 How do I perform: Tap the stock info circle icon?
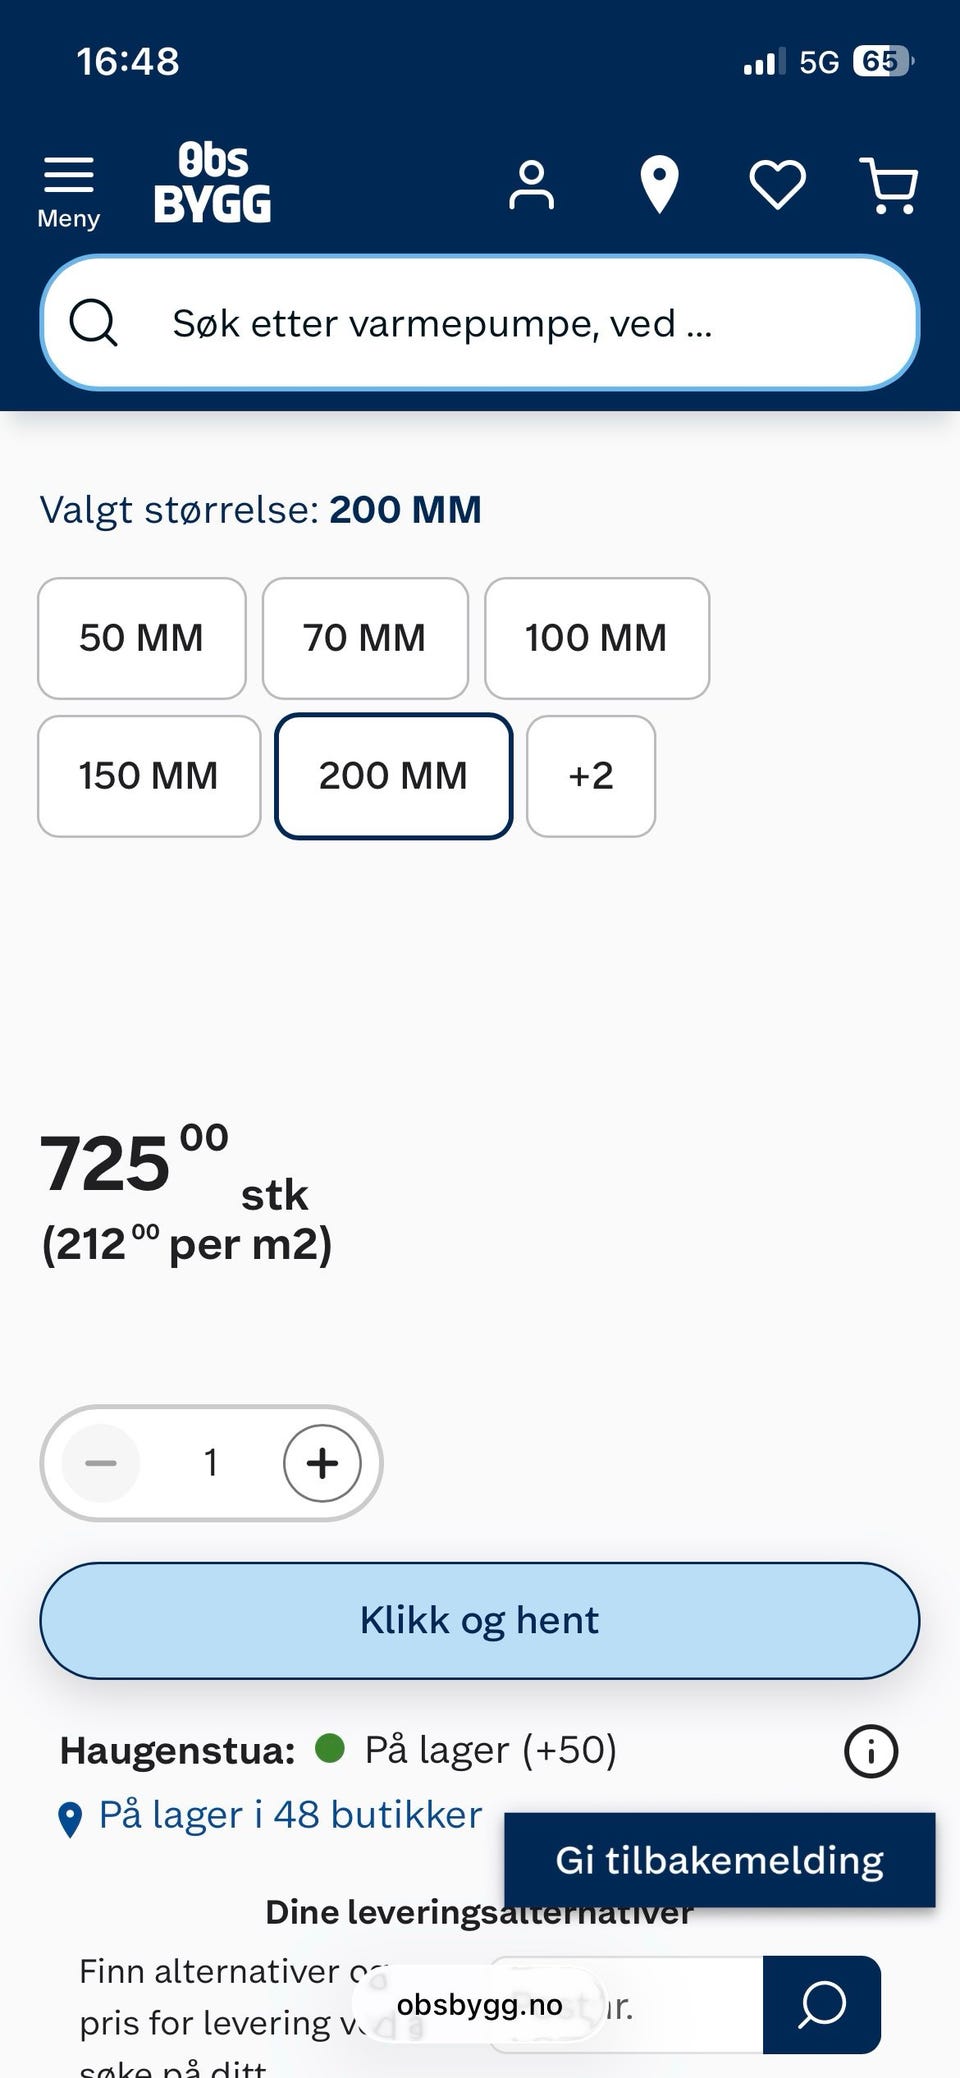click(x=871, y=1751)
